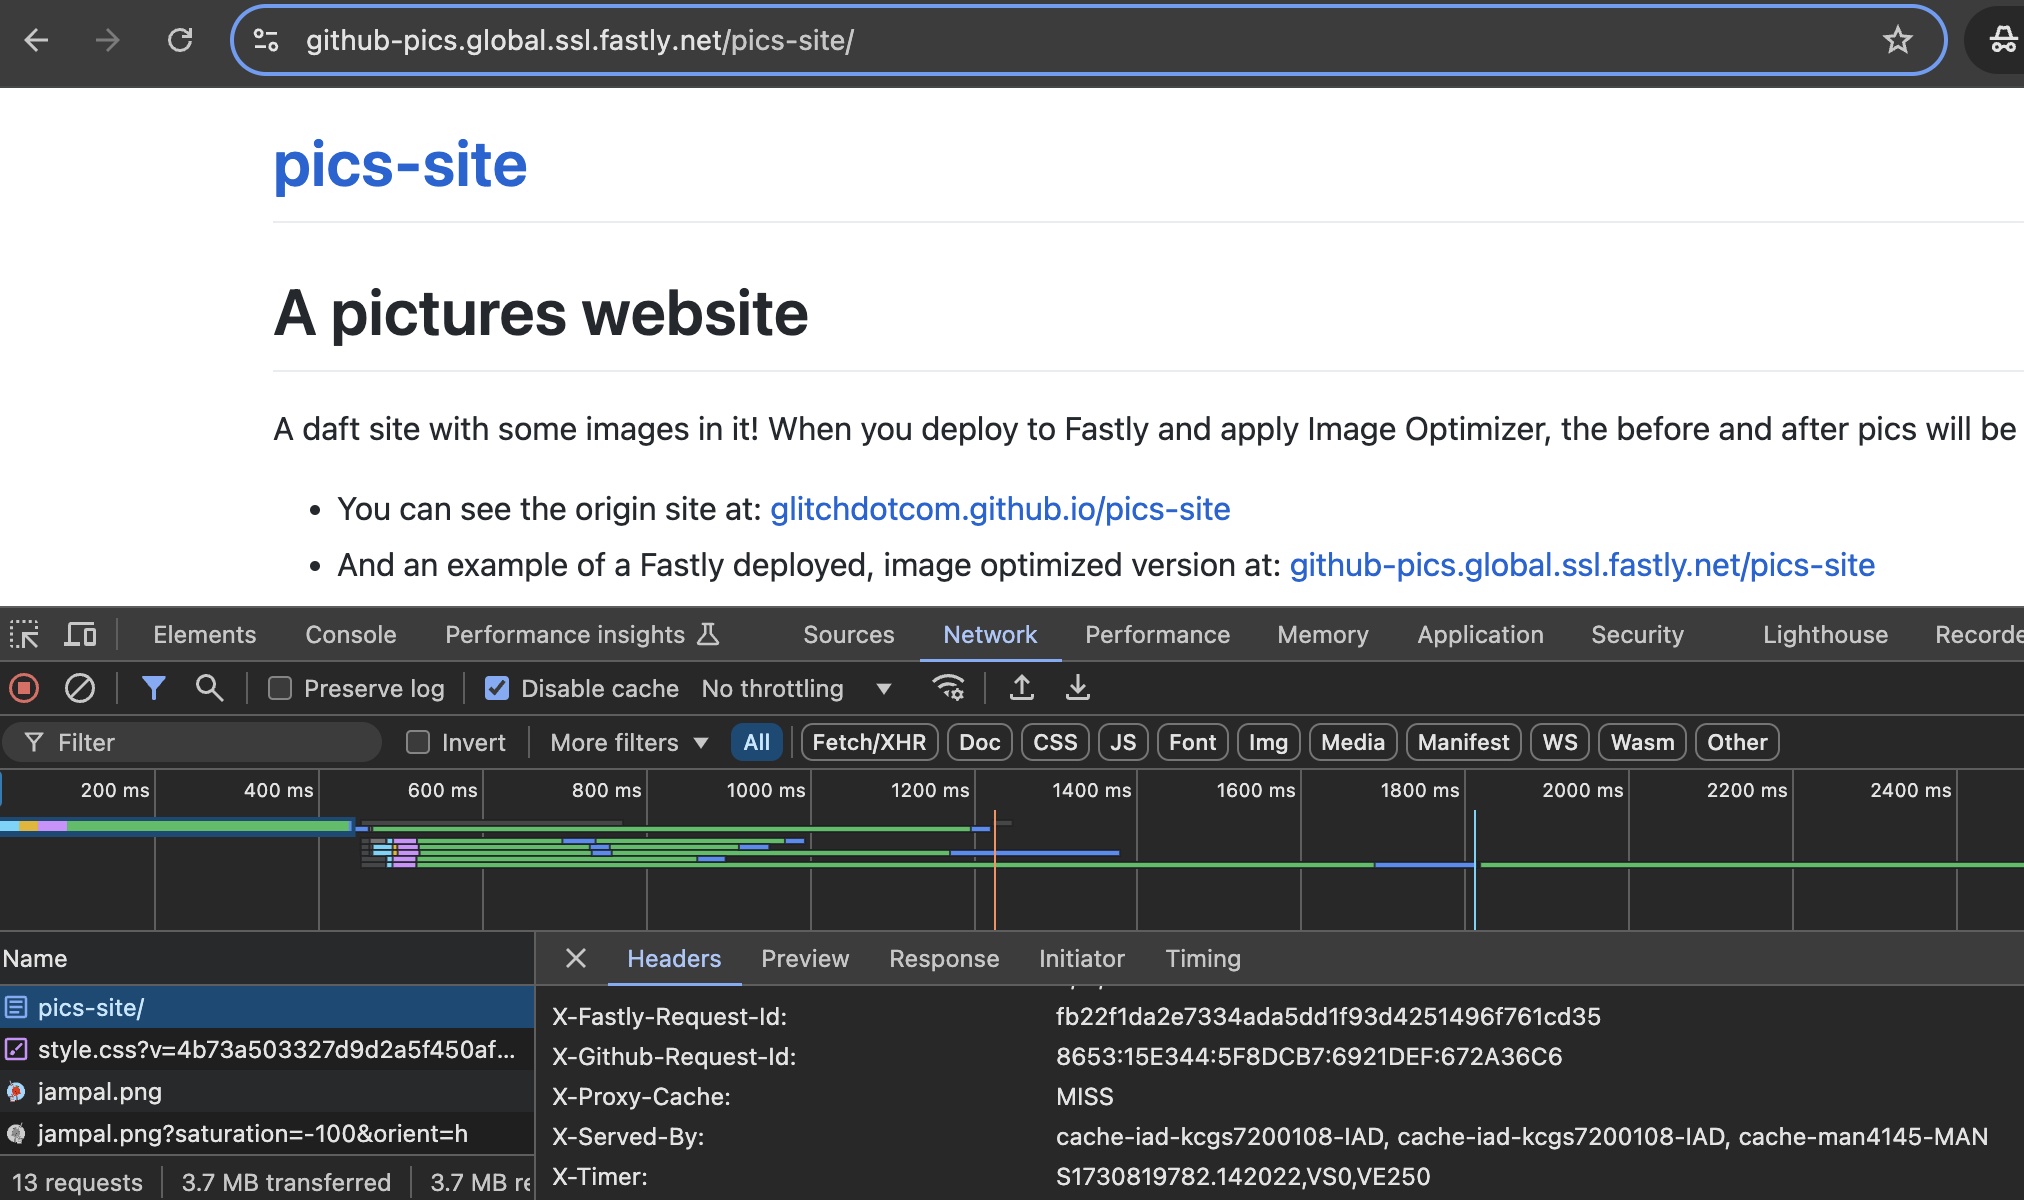Close the request details panel
The image size is (2024, 1200).
[x=576, y=958]
